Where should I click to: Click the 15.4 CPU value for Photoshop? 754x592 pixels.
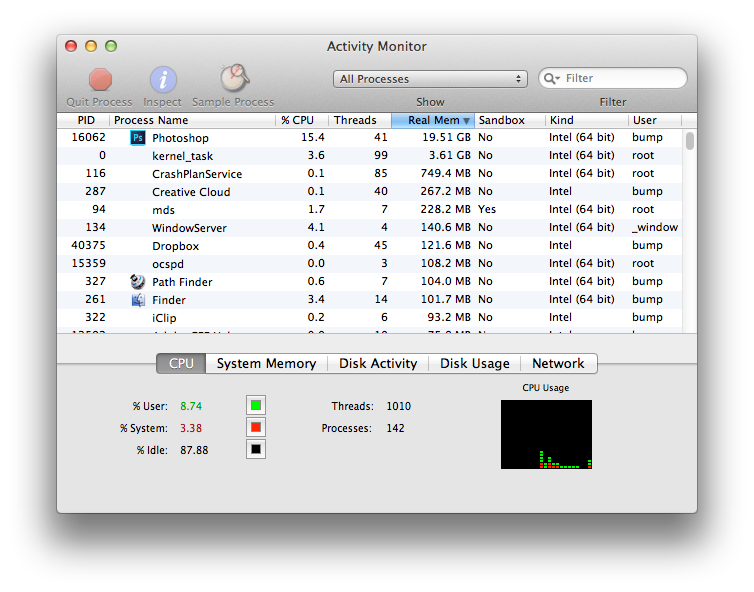[x=313, y=138]
